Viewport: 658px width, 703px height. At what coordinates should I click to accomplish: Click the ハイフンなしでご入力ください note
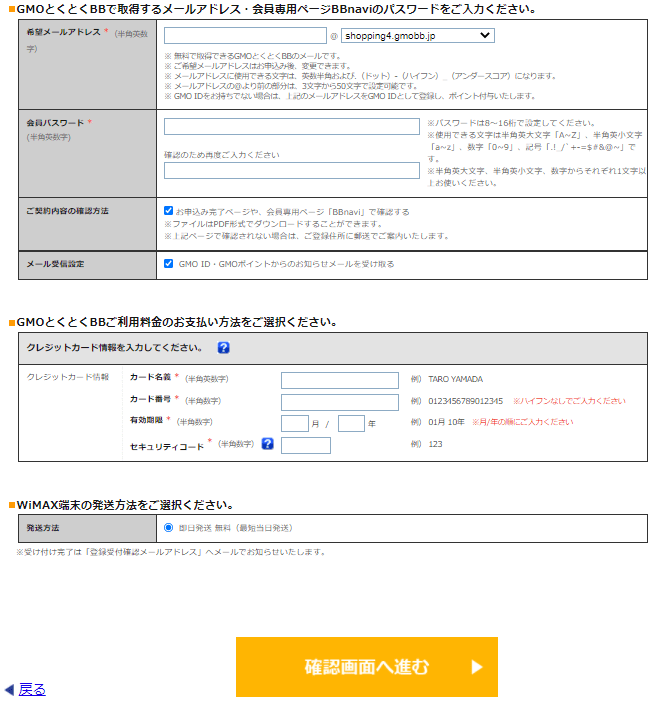tap(569, 401)
